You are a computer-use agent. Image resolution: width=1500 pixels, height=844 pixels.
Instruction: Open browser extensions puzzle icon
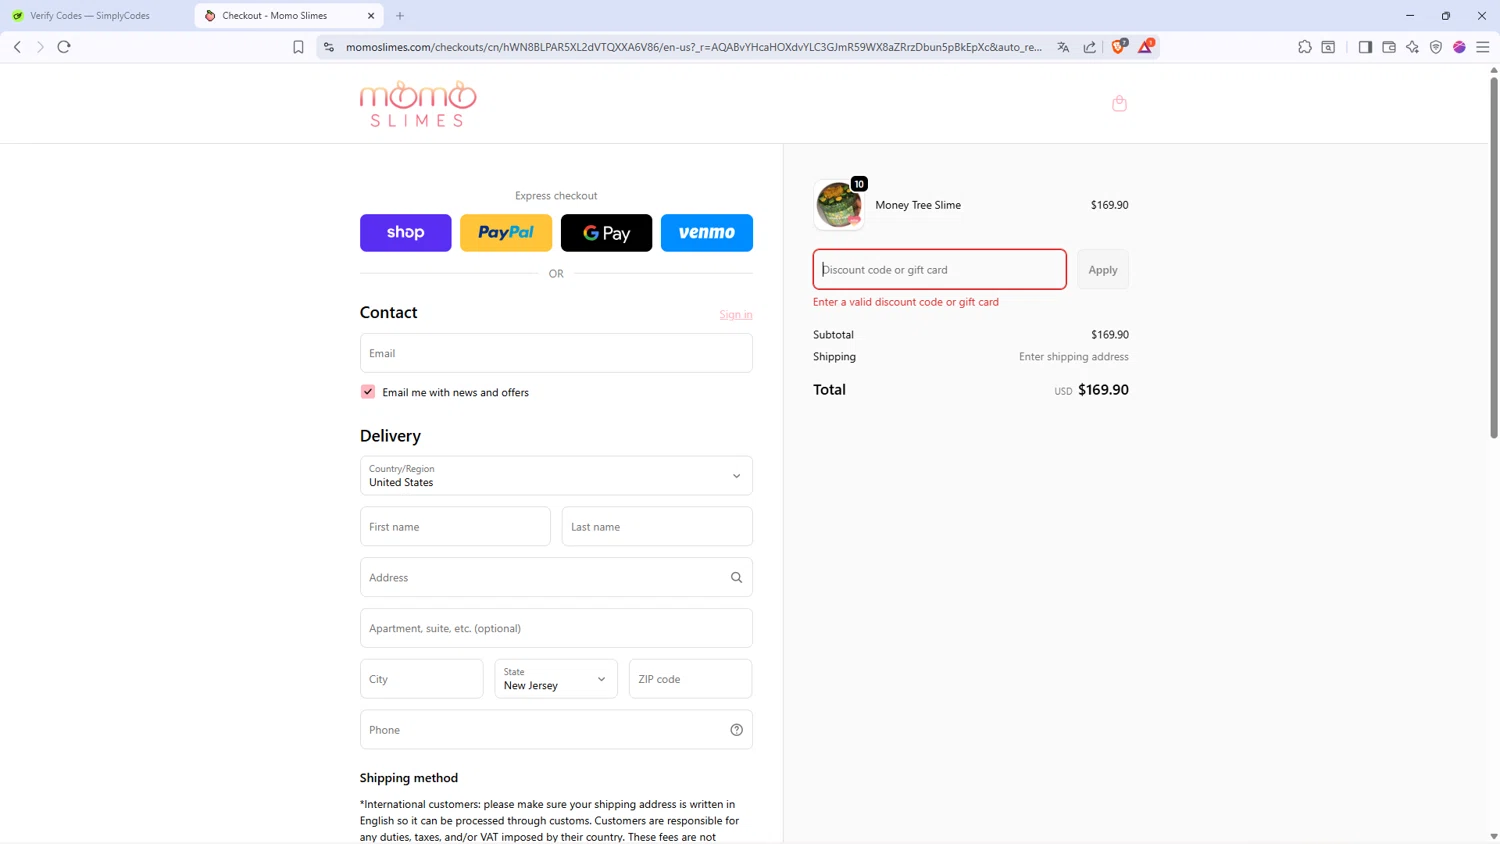tap(1305, 47)
